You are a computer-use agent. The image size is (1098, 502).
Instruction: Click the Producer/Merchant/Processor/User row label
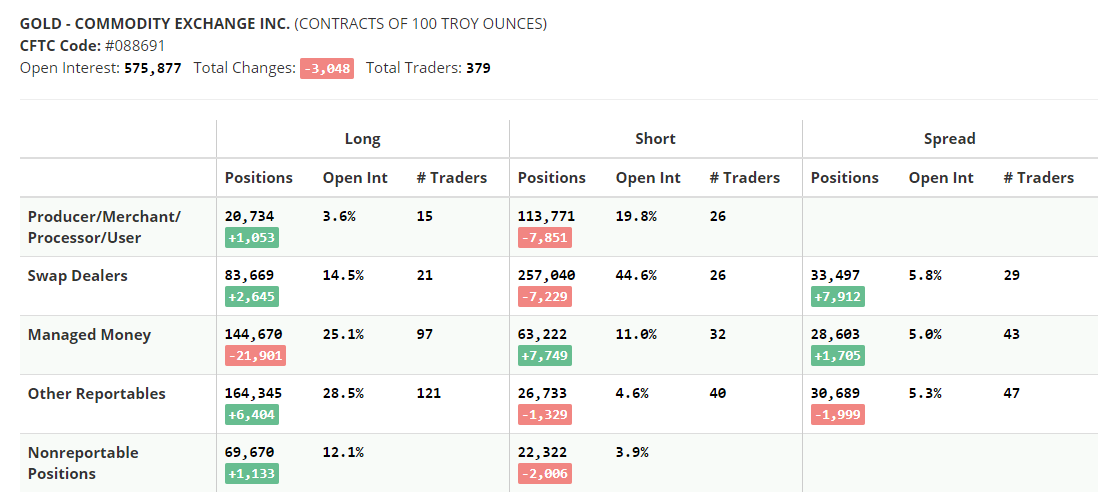[104, 227]
